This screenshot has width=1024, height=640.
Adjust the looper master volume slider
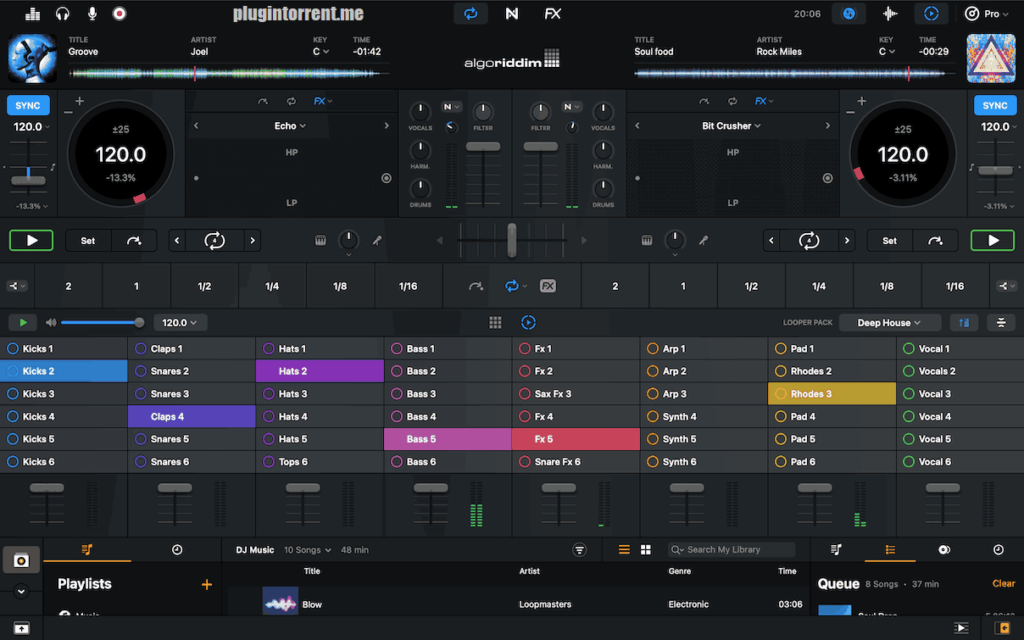[100, 323]
